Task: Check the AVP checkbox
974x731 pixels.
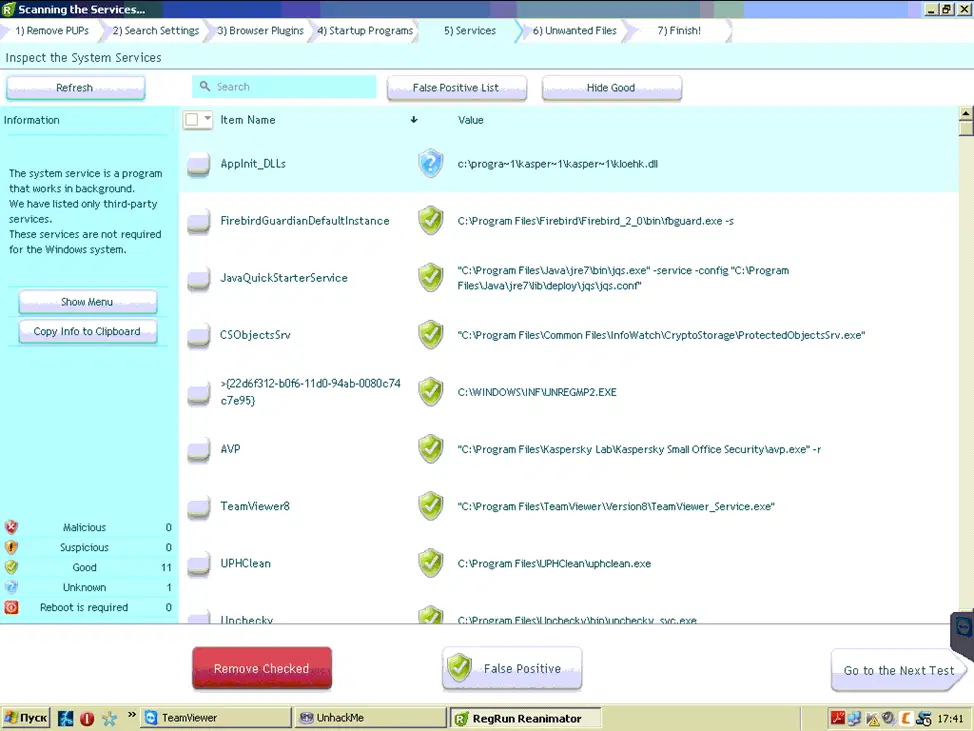Action: [199, 450]
